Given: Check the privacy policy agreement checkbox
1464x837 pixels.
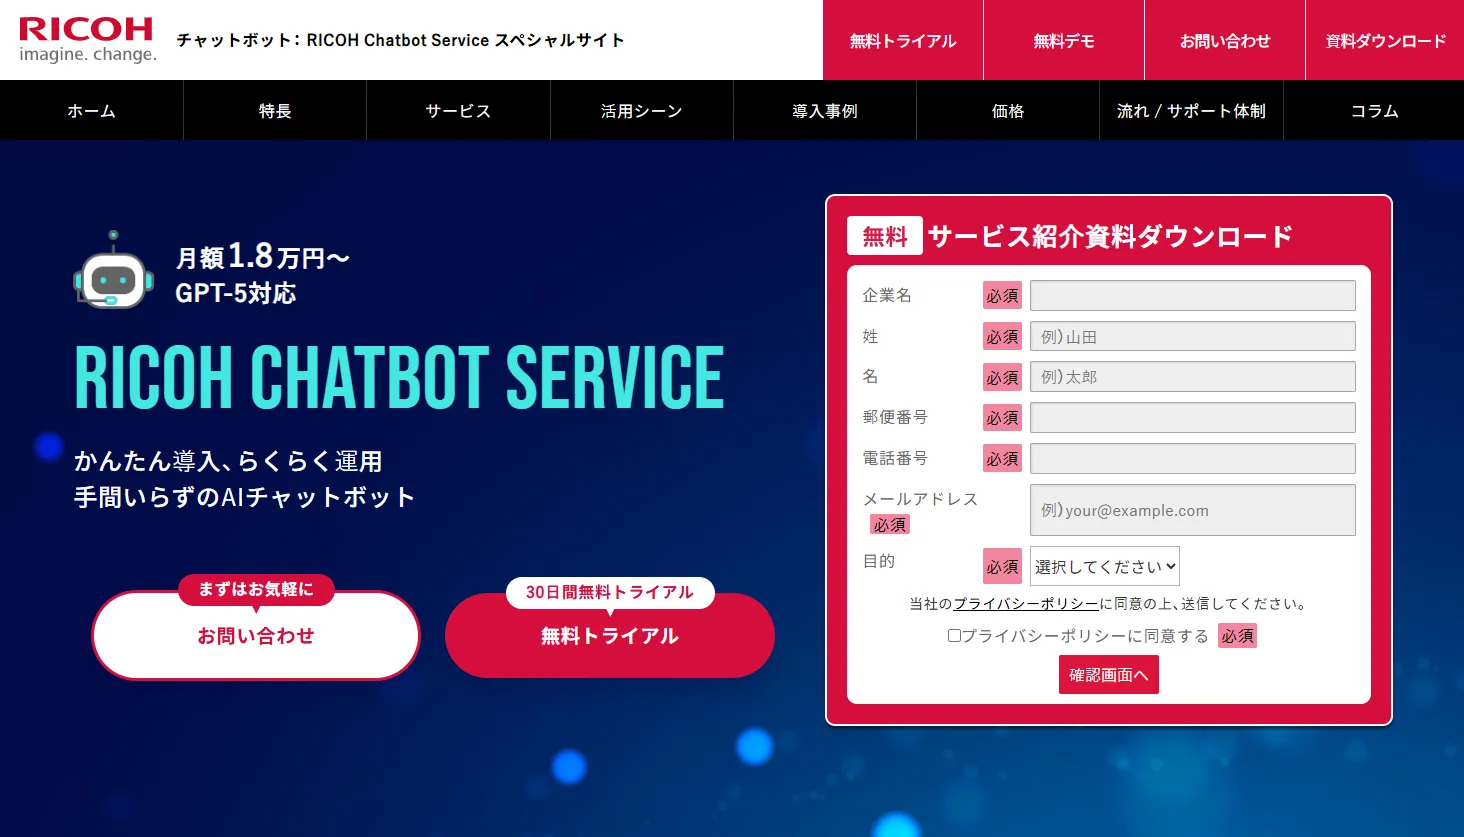Looking at the screenshot, I should pyautogui.click(x=954, y=636).
